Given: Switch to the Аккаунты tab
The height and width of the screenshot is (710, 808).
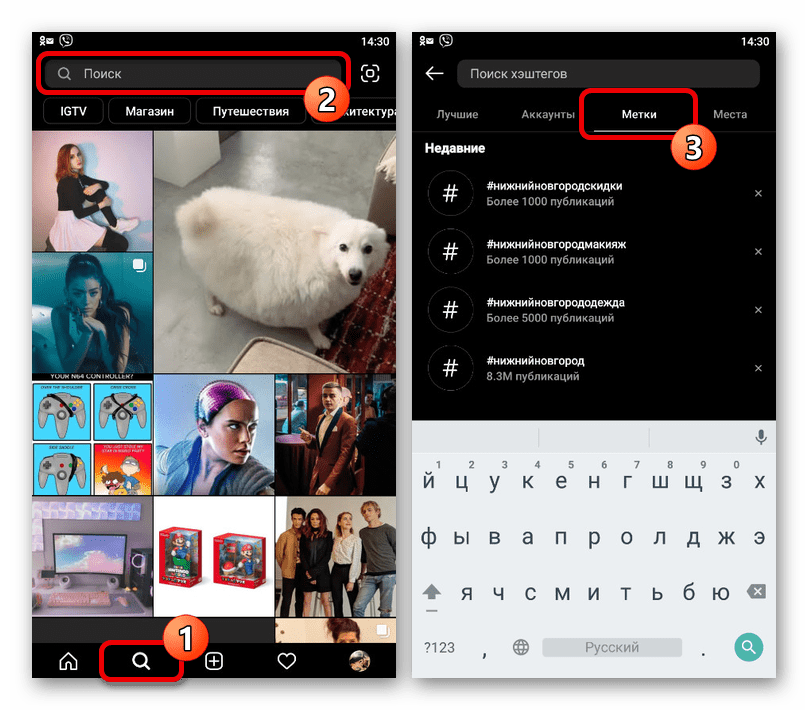Looking at the screenshot, I should coord(548,114).
